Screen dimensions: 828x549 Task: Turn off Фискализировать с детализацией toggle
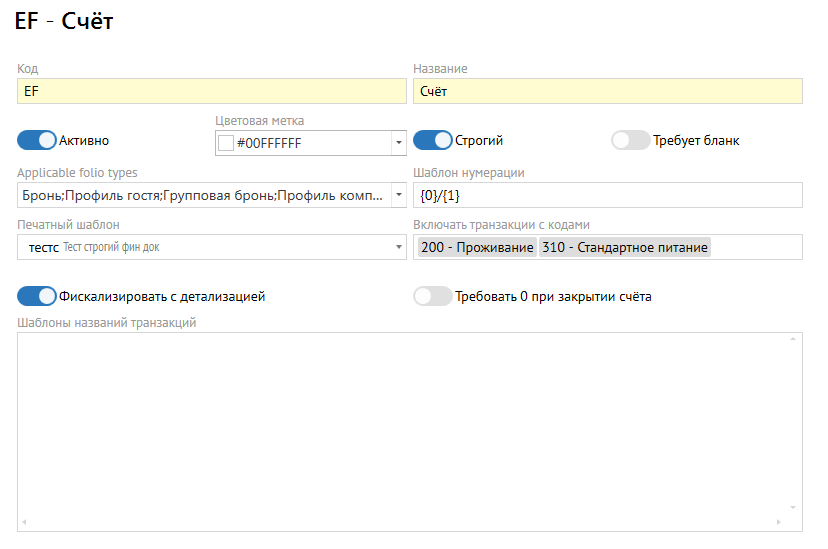click(37, 296)
